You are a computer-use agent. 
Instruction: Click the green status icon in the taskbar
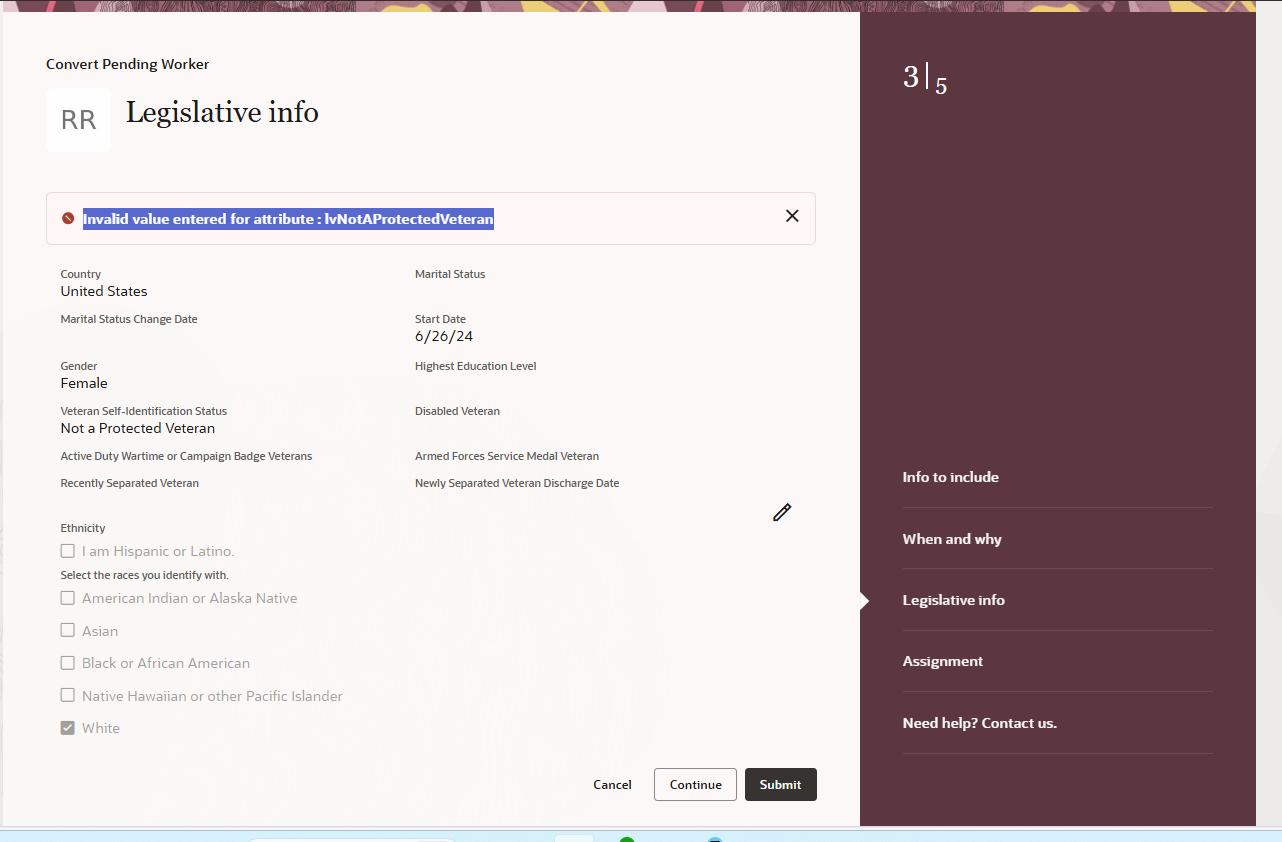(x=627, y=838)
